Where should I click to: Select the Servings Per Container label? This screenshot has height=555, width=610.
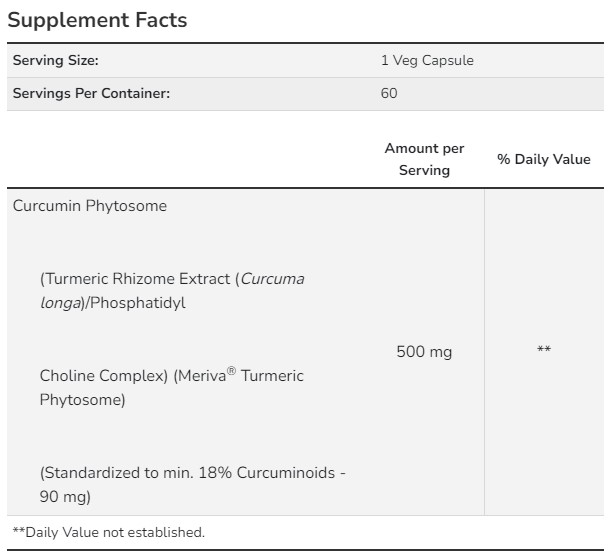point(90,93)
